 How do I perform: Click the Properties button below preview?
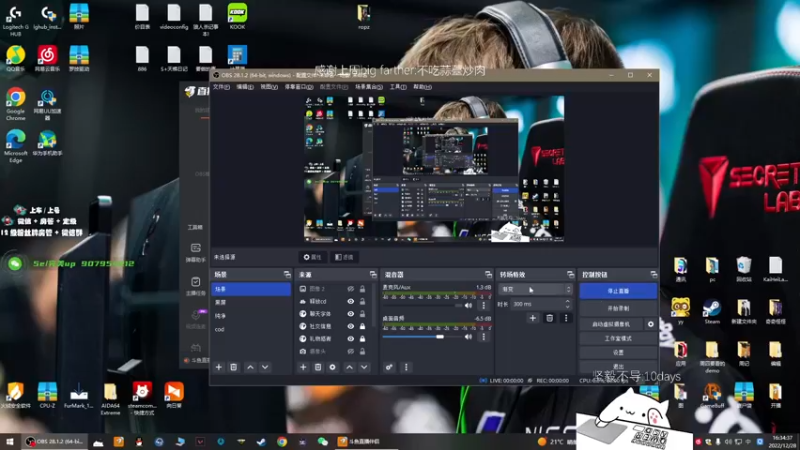click(x=313, y=257)
